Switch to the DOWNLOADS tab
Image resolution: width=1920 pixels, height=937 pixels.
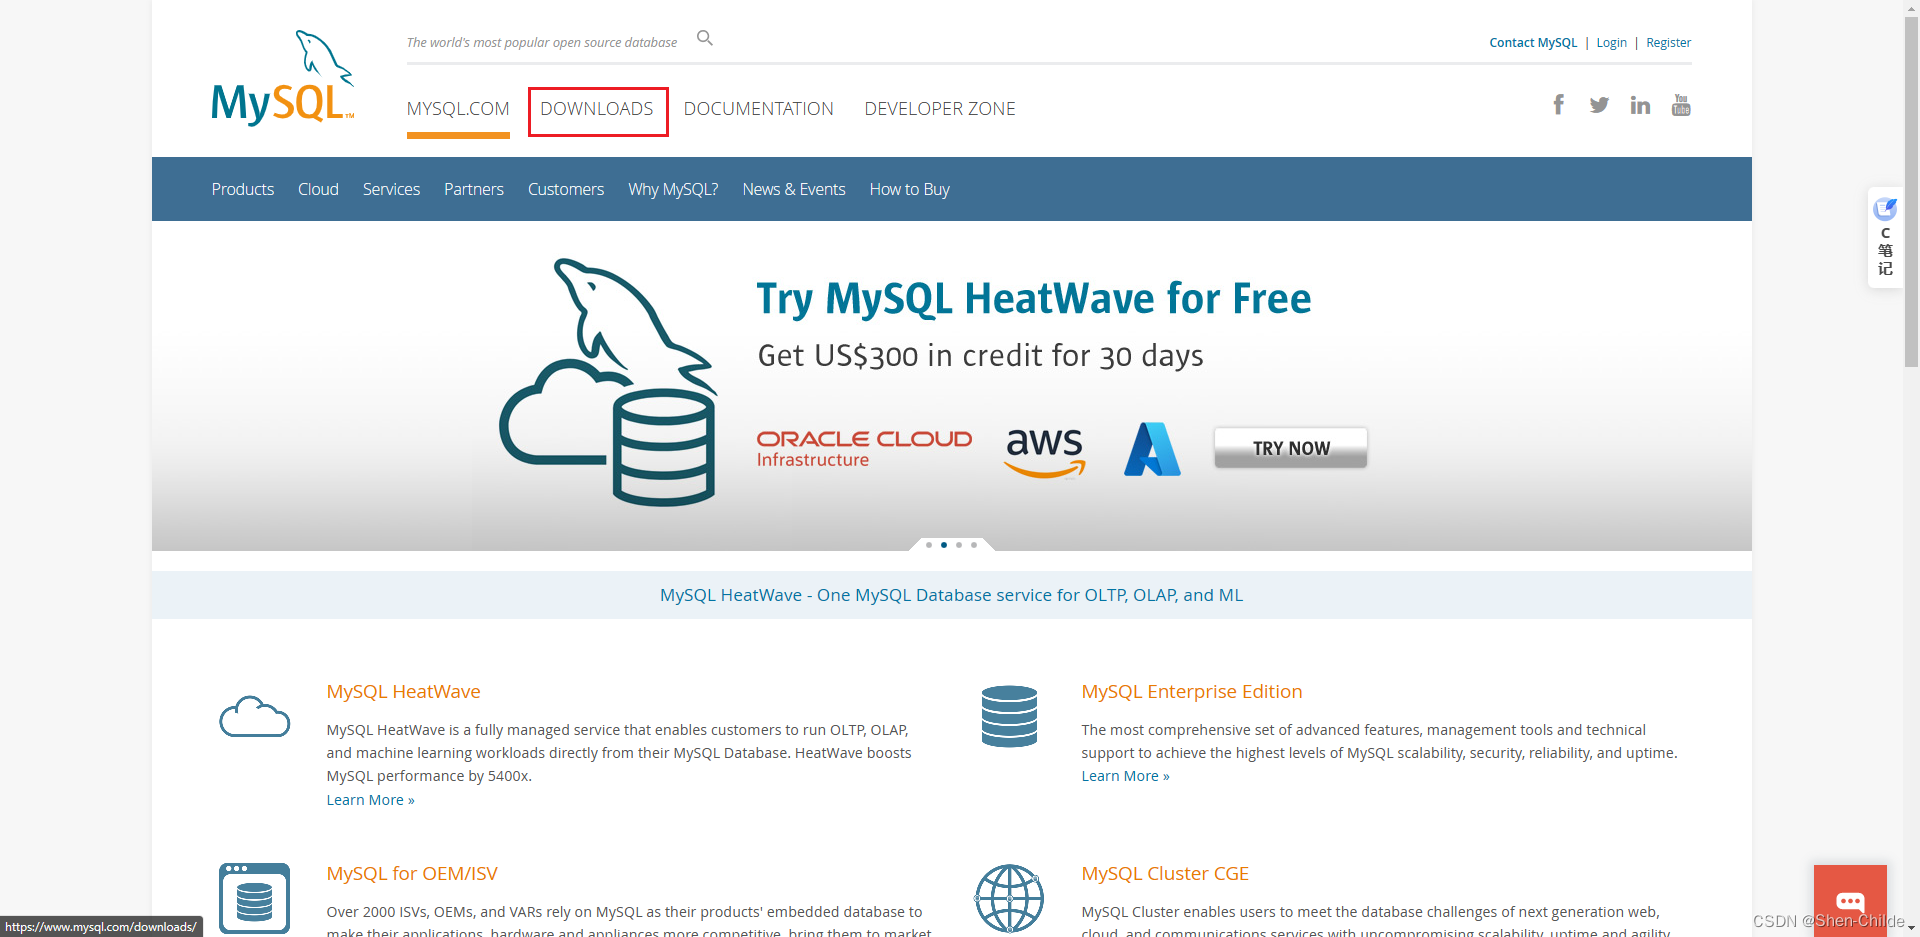point(597,109)
